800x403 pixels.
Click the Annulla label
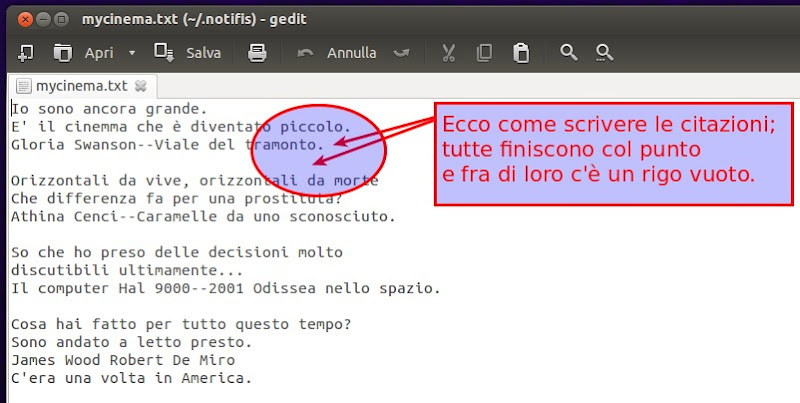click(352, 53)
